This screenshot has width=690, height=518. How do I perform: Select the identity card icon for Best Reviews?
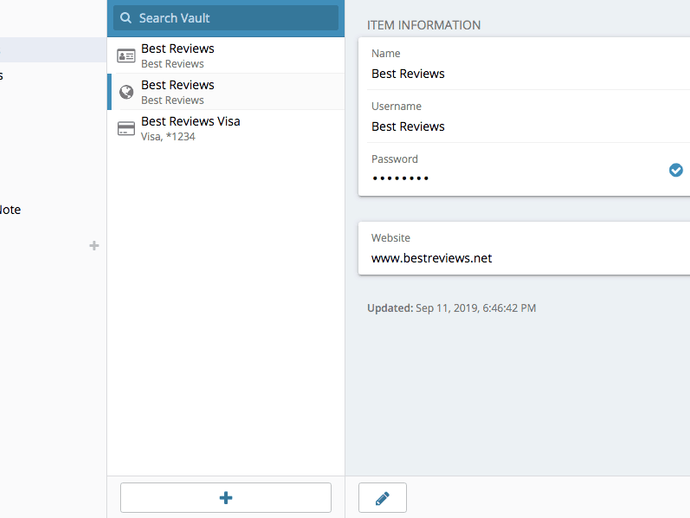pyautogui.click(x=126, y=56)
